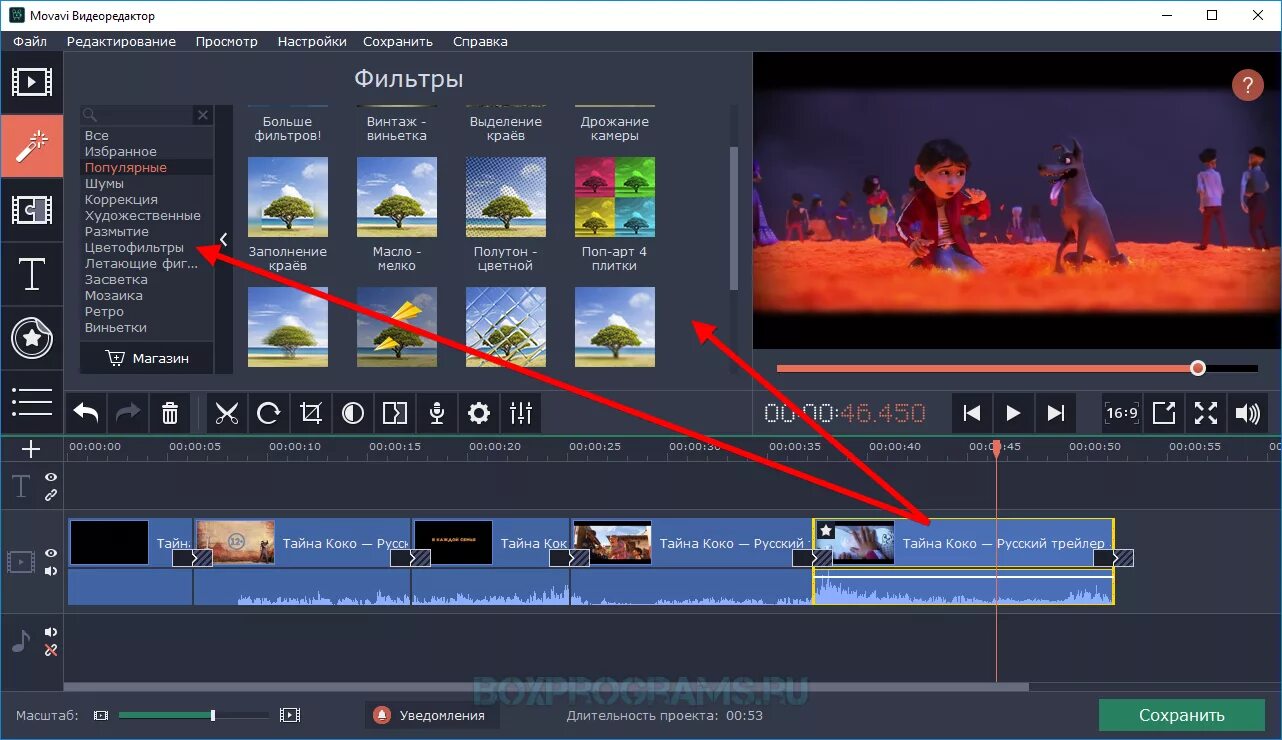This screenshot has width=1282, height=740.
Task: Open the More tools list icon
Action: tap(32, 401)
